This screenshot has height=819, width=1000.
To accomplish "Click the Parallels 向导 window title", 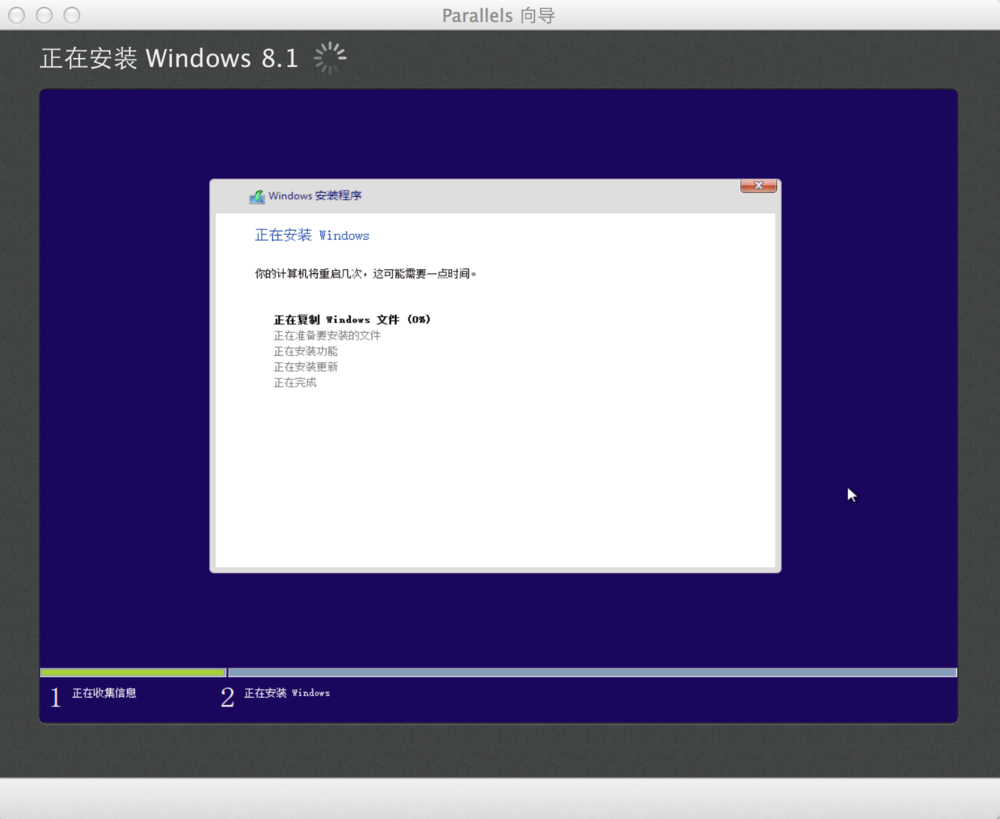I will [x=499, y=15].
